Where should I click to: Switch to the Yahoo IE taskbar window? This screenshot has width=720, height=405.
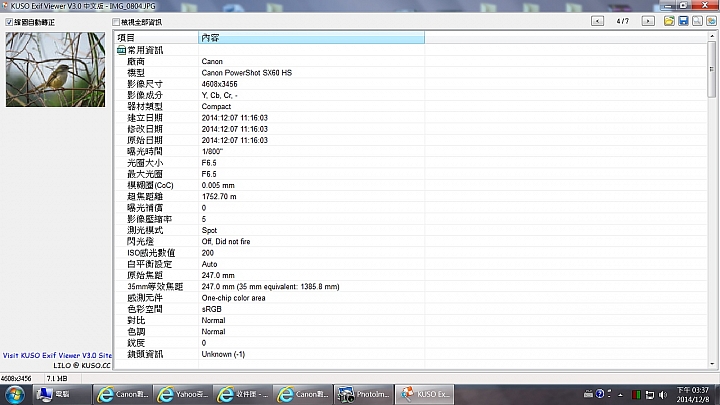183,394
